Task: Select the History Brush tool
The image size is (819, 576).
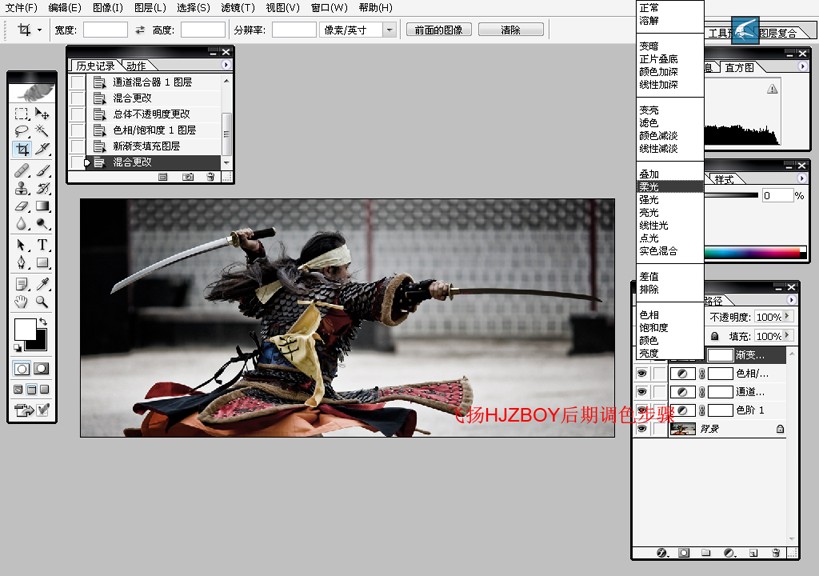Action: pyautogui.click(x=42, y=188)
